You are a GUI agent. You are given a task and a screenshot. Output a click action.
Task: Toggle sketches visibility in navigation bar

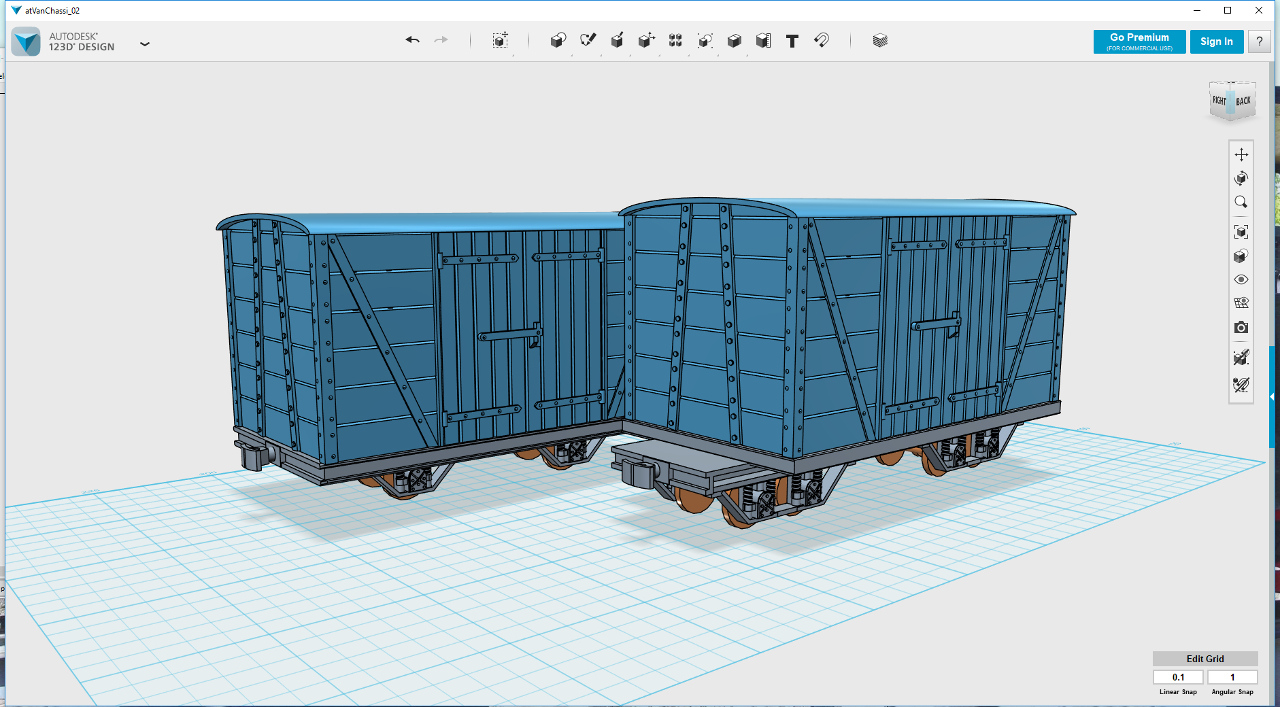click(x=1241, y=384)
